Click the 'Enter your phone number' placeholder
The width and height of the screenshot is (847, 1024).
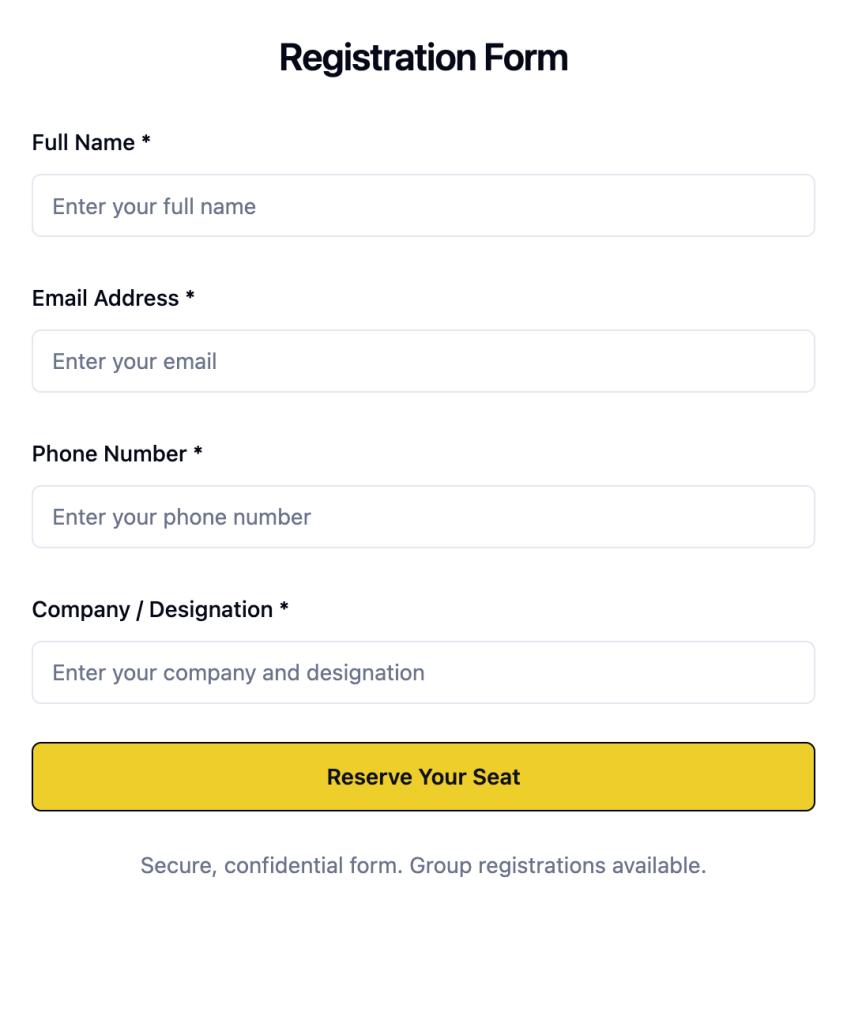click(x=181, y=518)
